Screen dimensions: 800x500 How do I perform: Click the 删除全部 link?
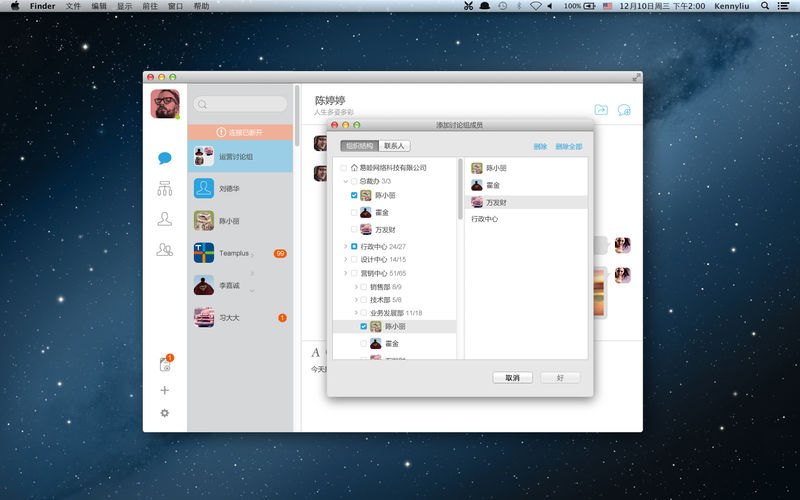coord(568,146)
